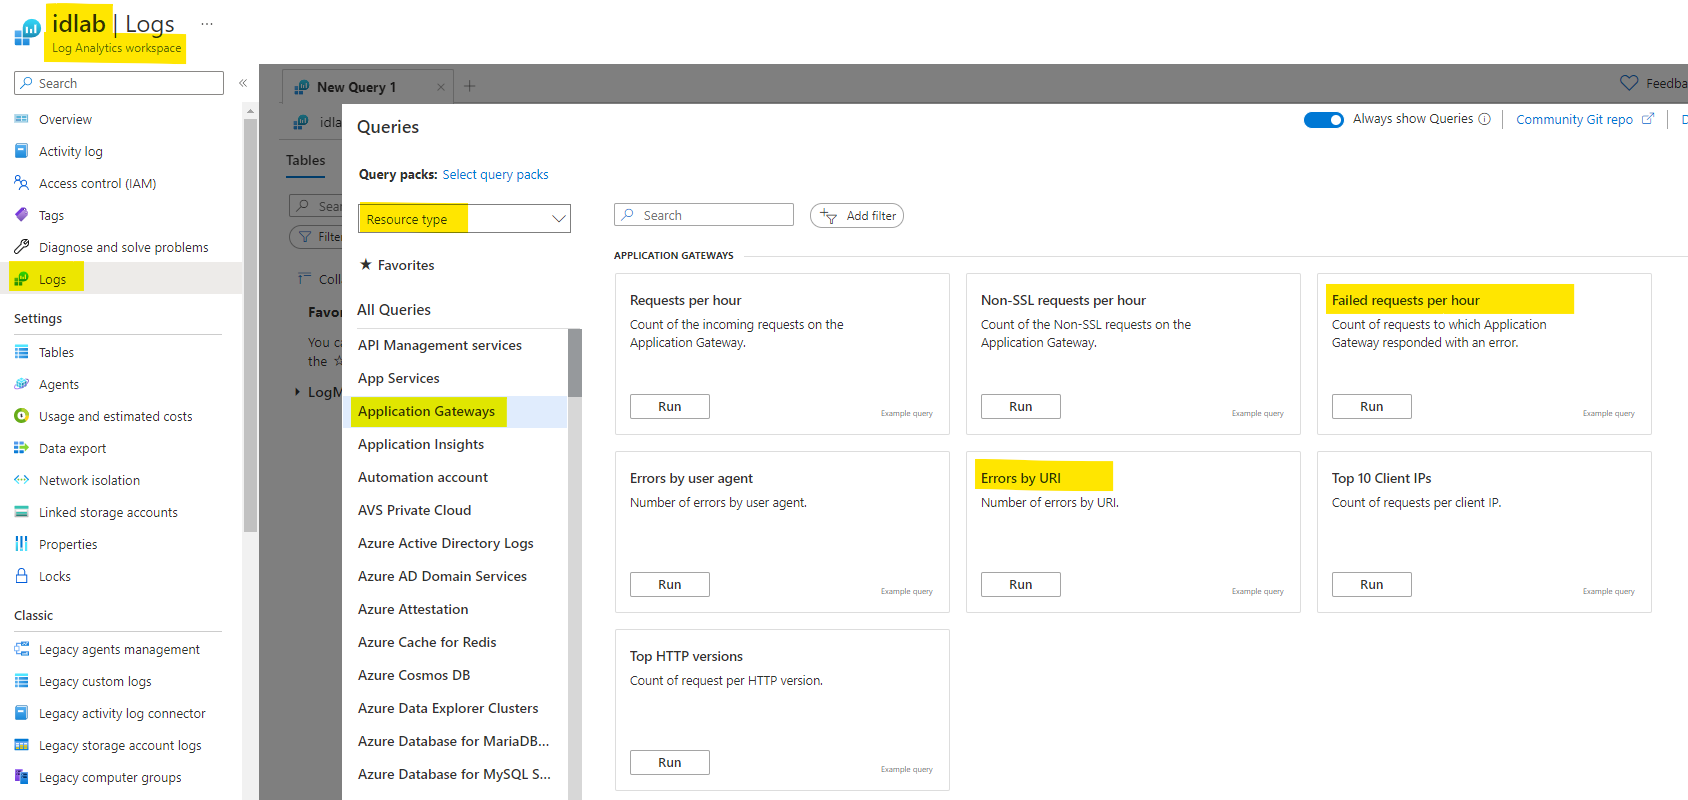Select Azure Data Explorer Clusters category

coord(448,708)
